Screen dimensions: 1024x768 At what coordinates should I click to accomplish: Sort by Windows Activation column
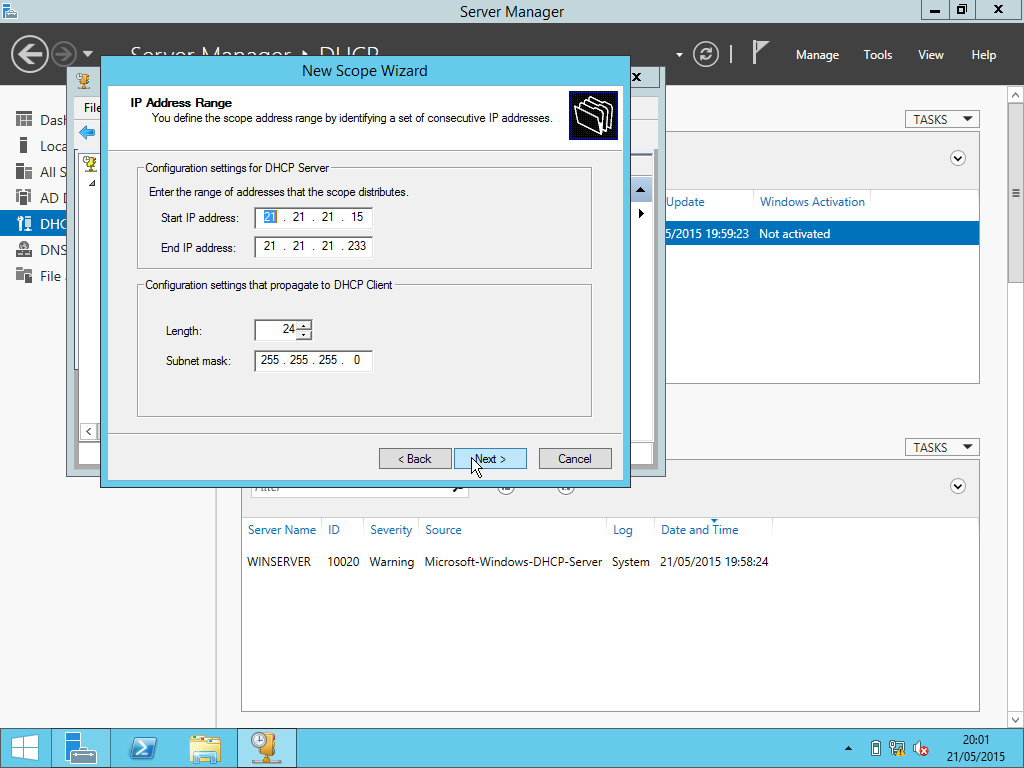point(812,202)
